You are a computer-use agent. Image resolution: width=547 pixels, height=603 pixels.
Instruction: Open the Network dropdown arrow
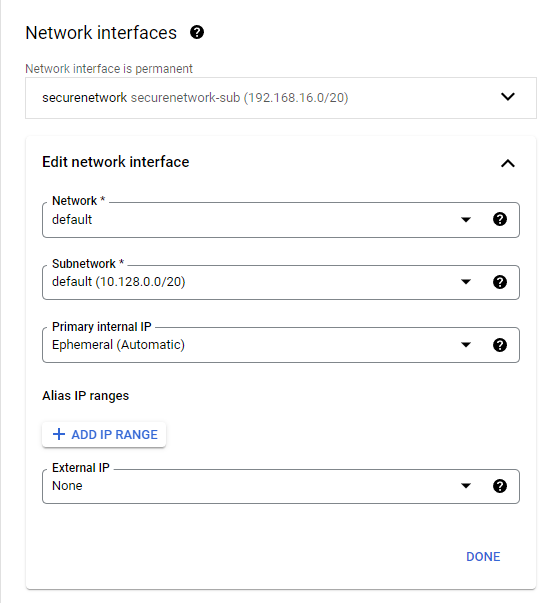click(x=466, y=220)
